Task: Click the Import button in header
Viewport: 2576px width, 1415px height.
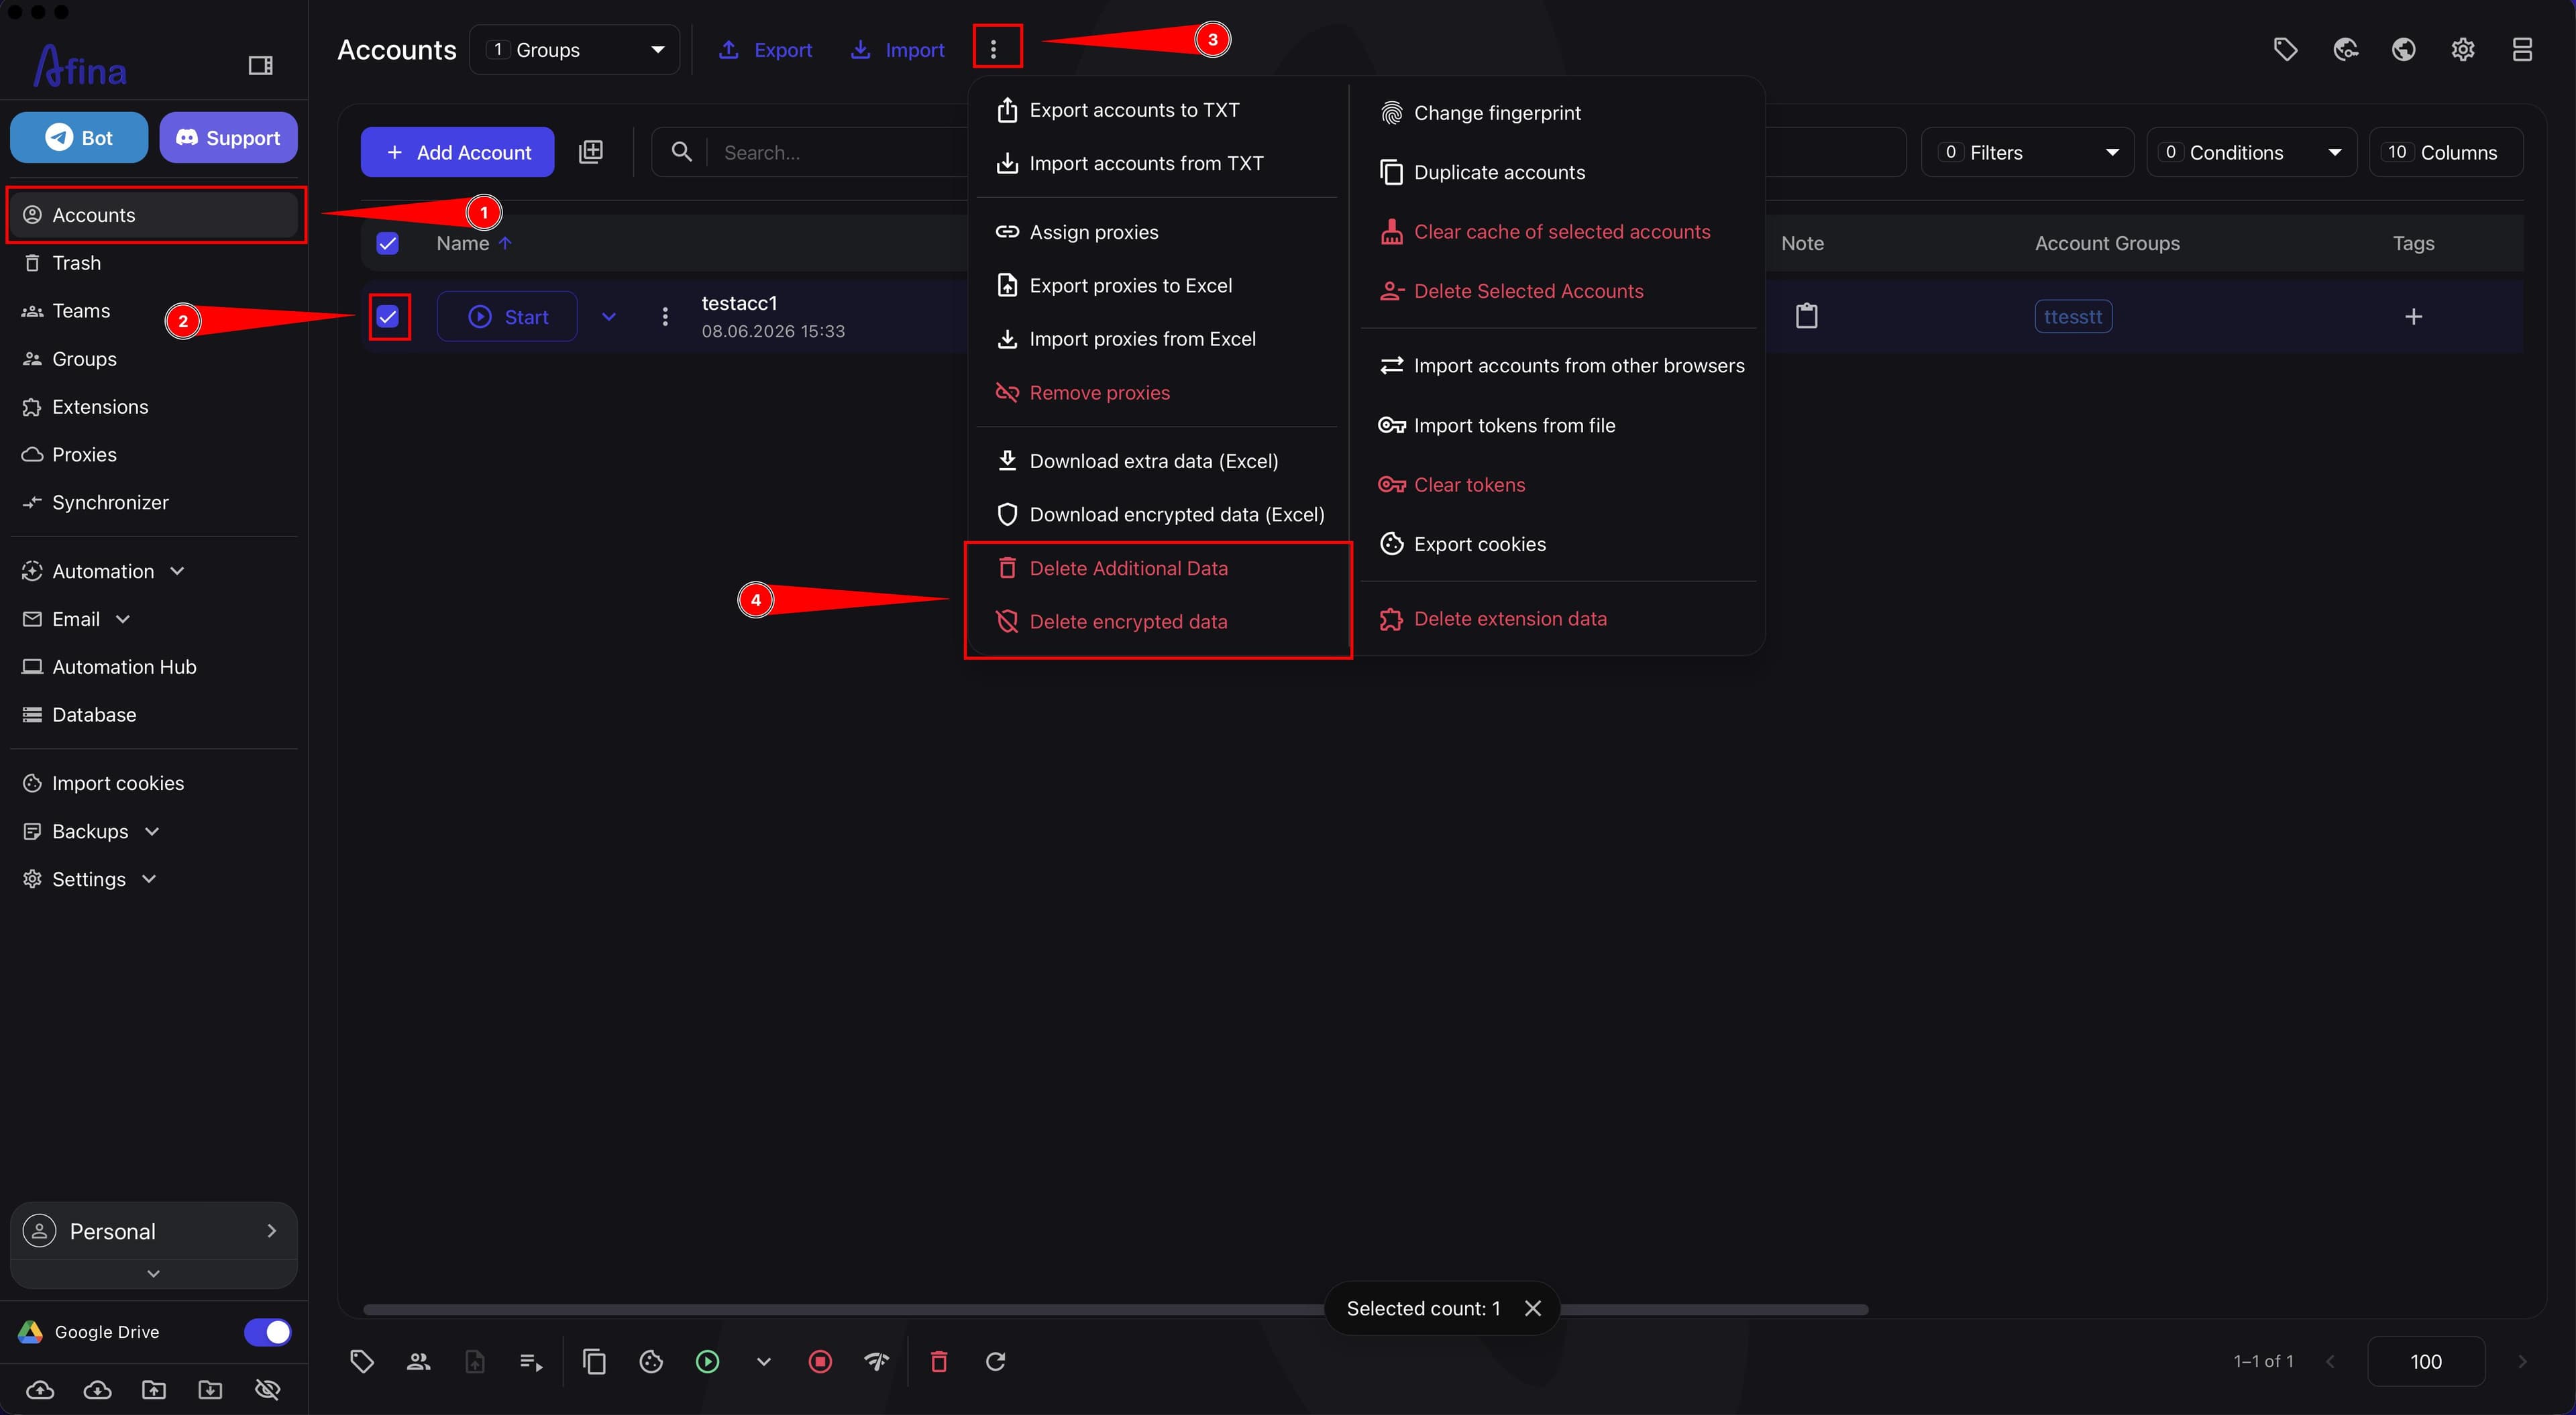Action: coord(897,50)
